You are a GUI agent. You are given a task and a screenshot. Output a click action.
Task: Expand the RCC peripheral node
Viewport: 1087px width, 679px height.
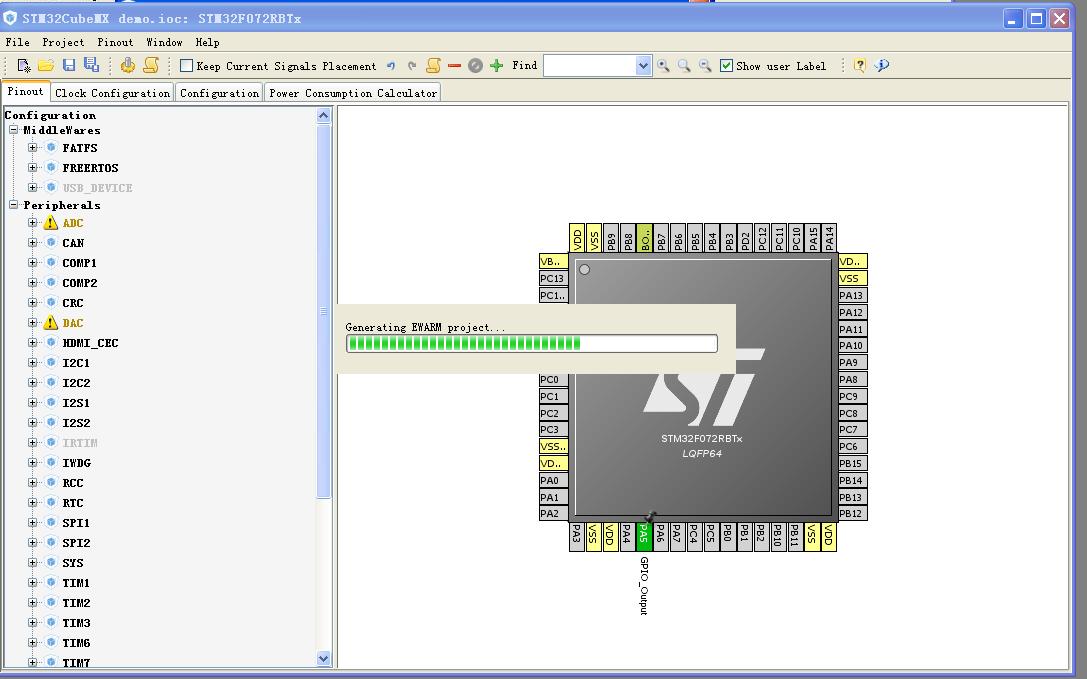(x=33, y=482)
